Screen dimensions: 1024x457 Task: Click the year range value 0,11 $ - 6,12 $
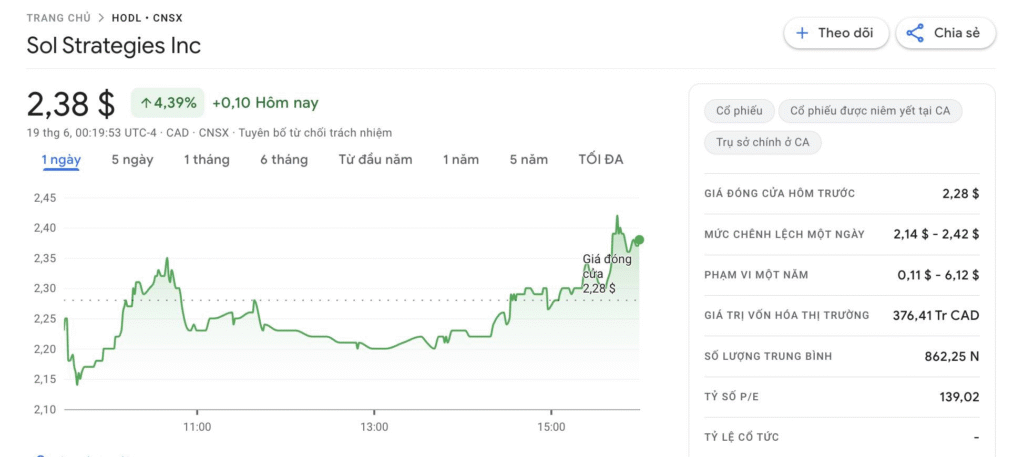click(938, 275)
